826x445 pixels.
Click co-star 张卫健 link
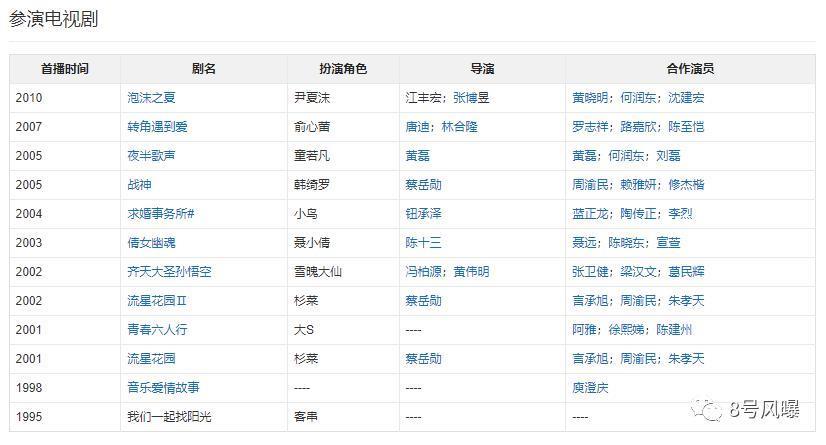(x=590, y=271)
